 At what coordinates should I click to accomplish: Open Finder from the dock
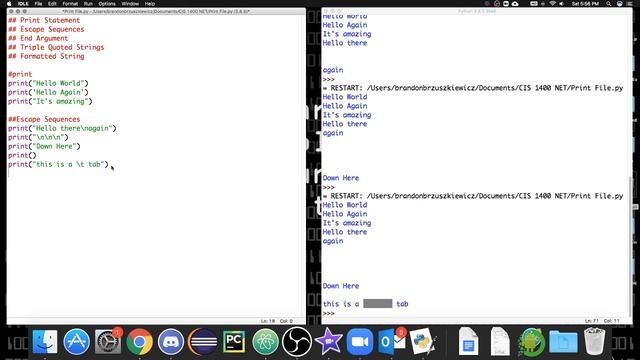(44, 341)
